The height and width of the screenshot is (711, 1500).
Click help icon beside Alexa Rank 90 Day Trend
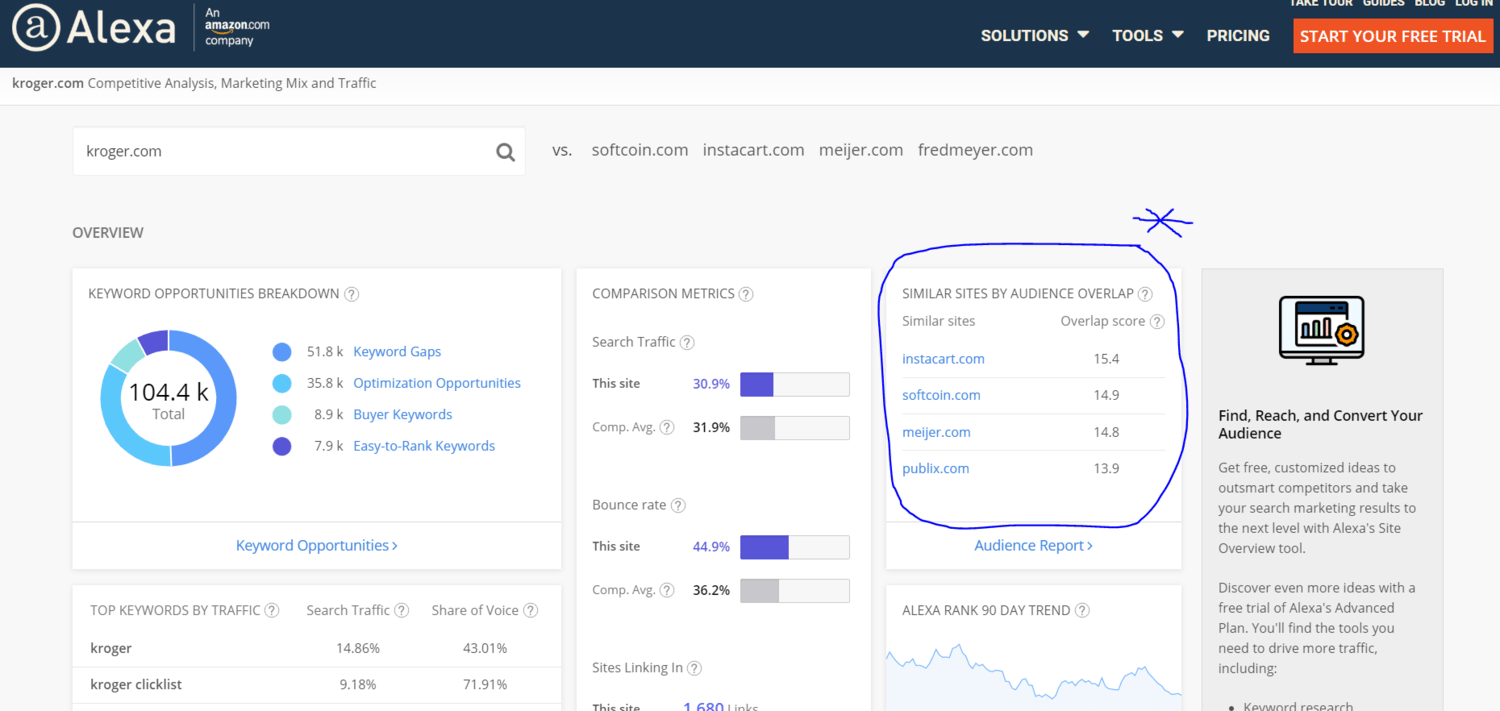click(1082, 610)
